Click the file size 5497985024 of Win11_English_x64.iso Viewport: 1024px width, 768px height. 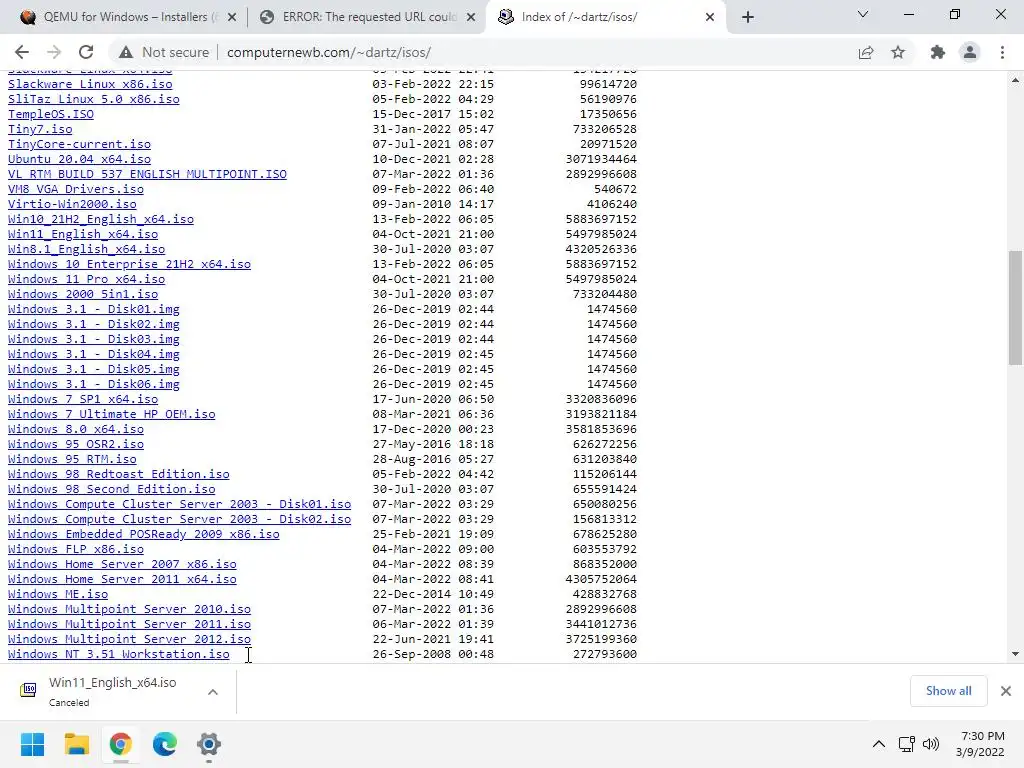tap(601, 234)
